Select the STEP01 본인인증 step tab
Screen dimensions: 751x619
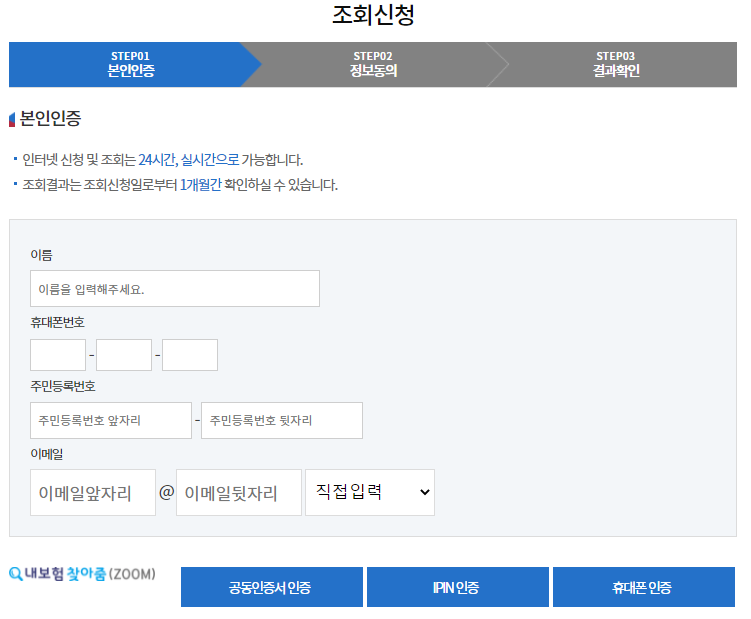coord(131,64)
